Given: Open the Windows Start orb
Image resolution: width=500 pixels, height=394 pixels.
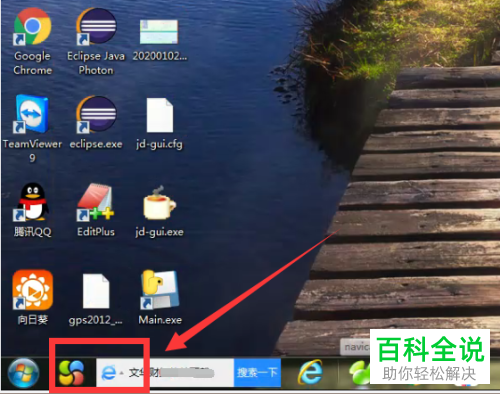Looking at the screenshot, I should click(23, 373).
